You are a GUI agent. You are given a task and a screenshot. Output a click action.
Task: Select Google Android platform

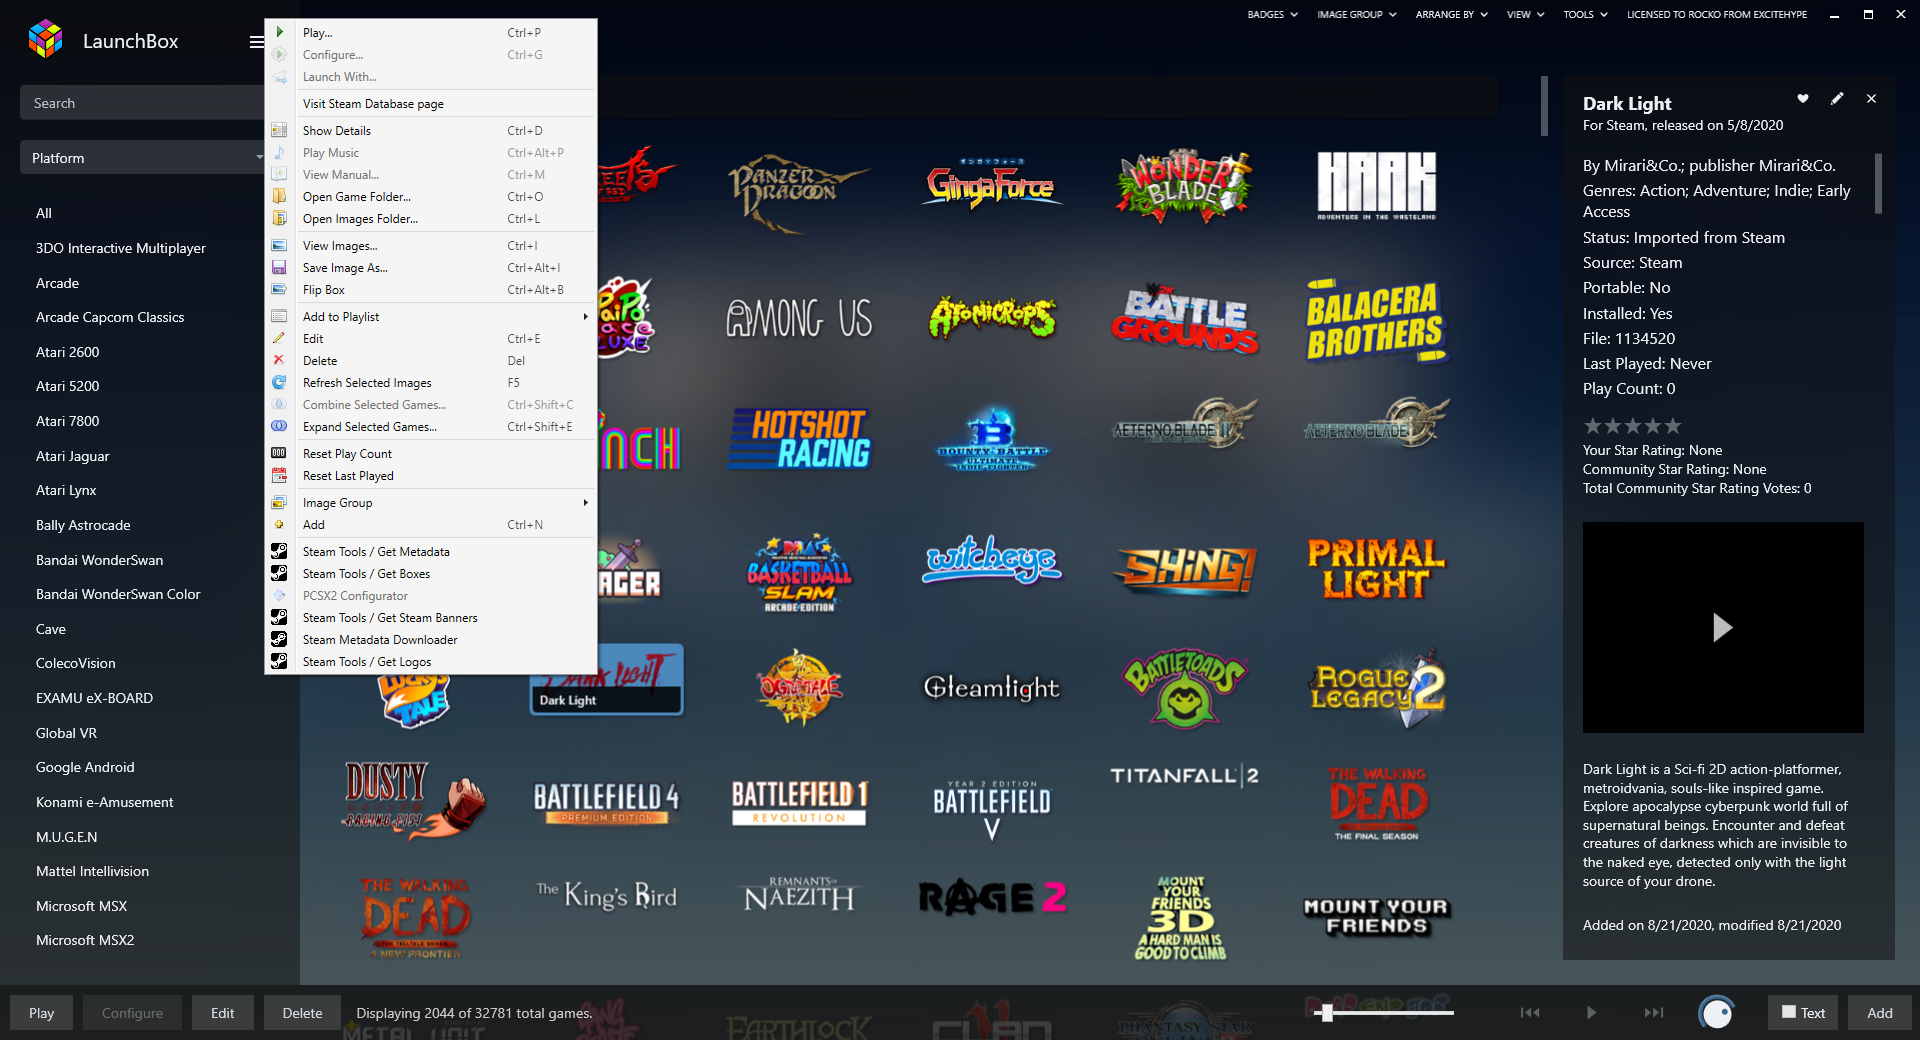pyautogui.click(x=85, y=767)
